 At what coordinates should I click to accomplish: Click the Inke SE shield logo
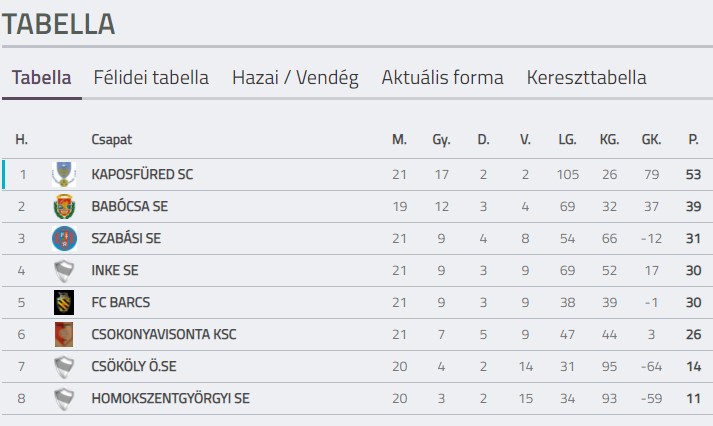pos(64,271)
